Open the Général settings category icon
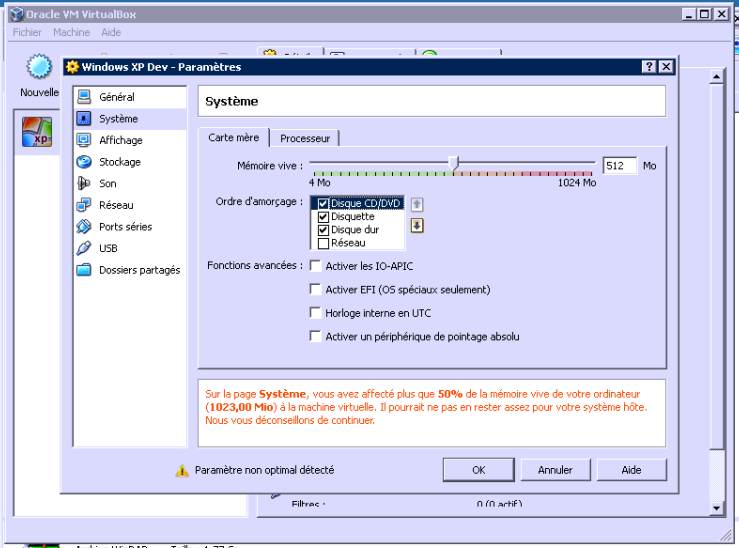Viewport: 739px width, 548px height. coord(84,97)
